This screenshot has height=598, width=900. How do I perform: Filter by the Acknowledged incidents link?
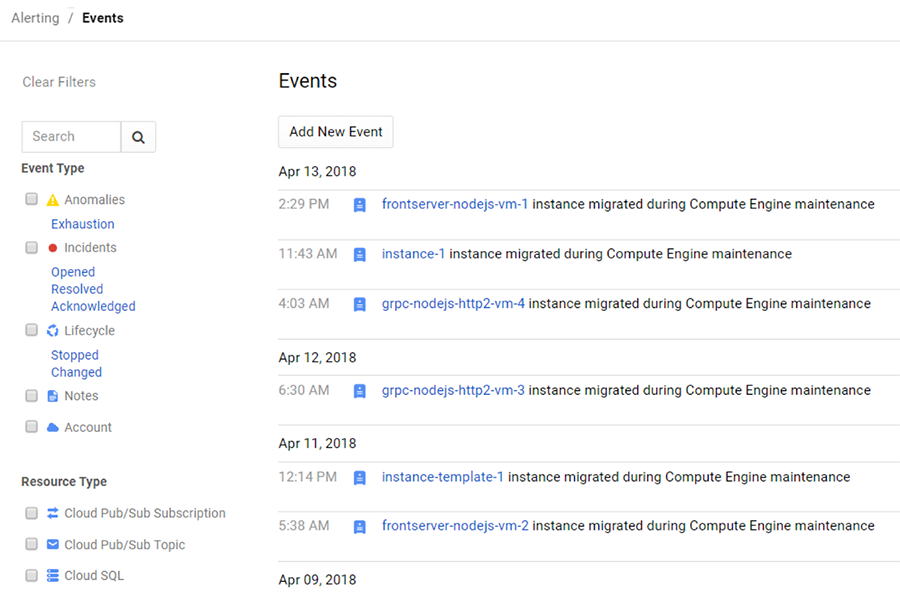(x=93, y=306)
